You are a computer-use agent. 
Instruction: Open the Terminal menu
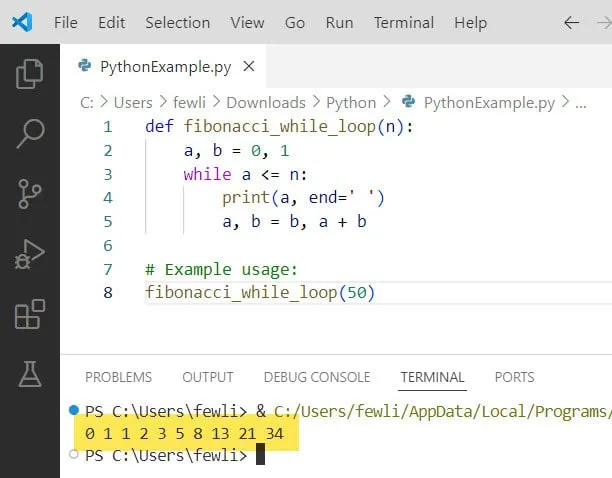[x=402, y=22]
